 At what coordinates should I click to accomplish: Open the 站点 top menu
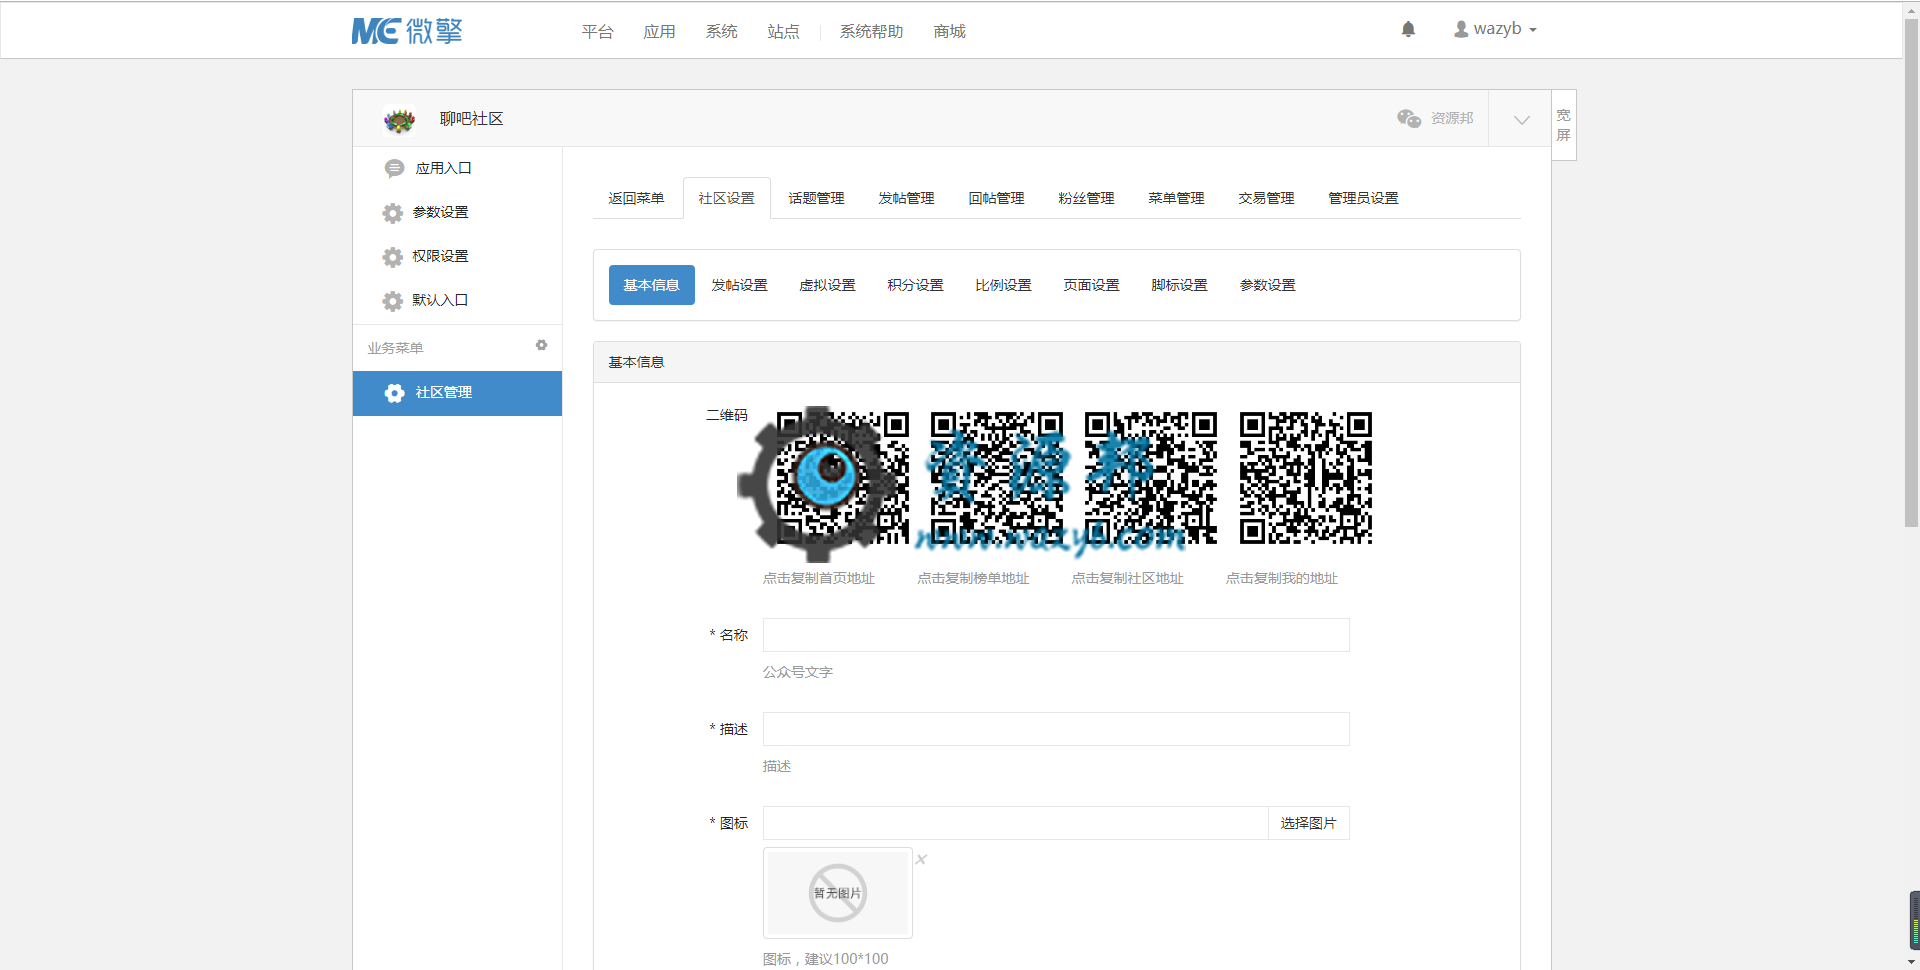click(783, 32)
